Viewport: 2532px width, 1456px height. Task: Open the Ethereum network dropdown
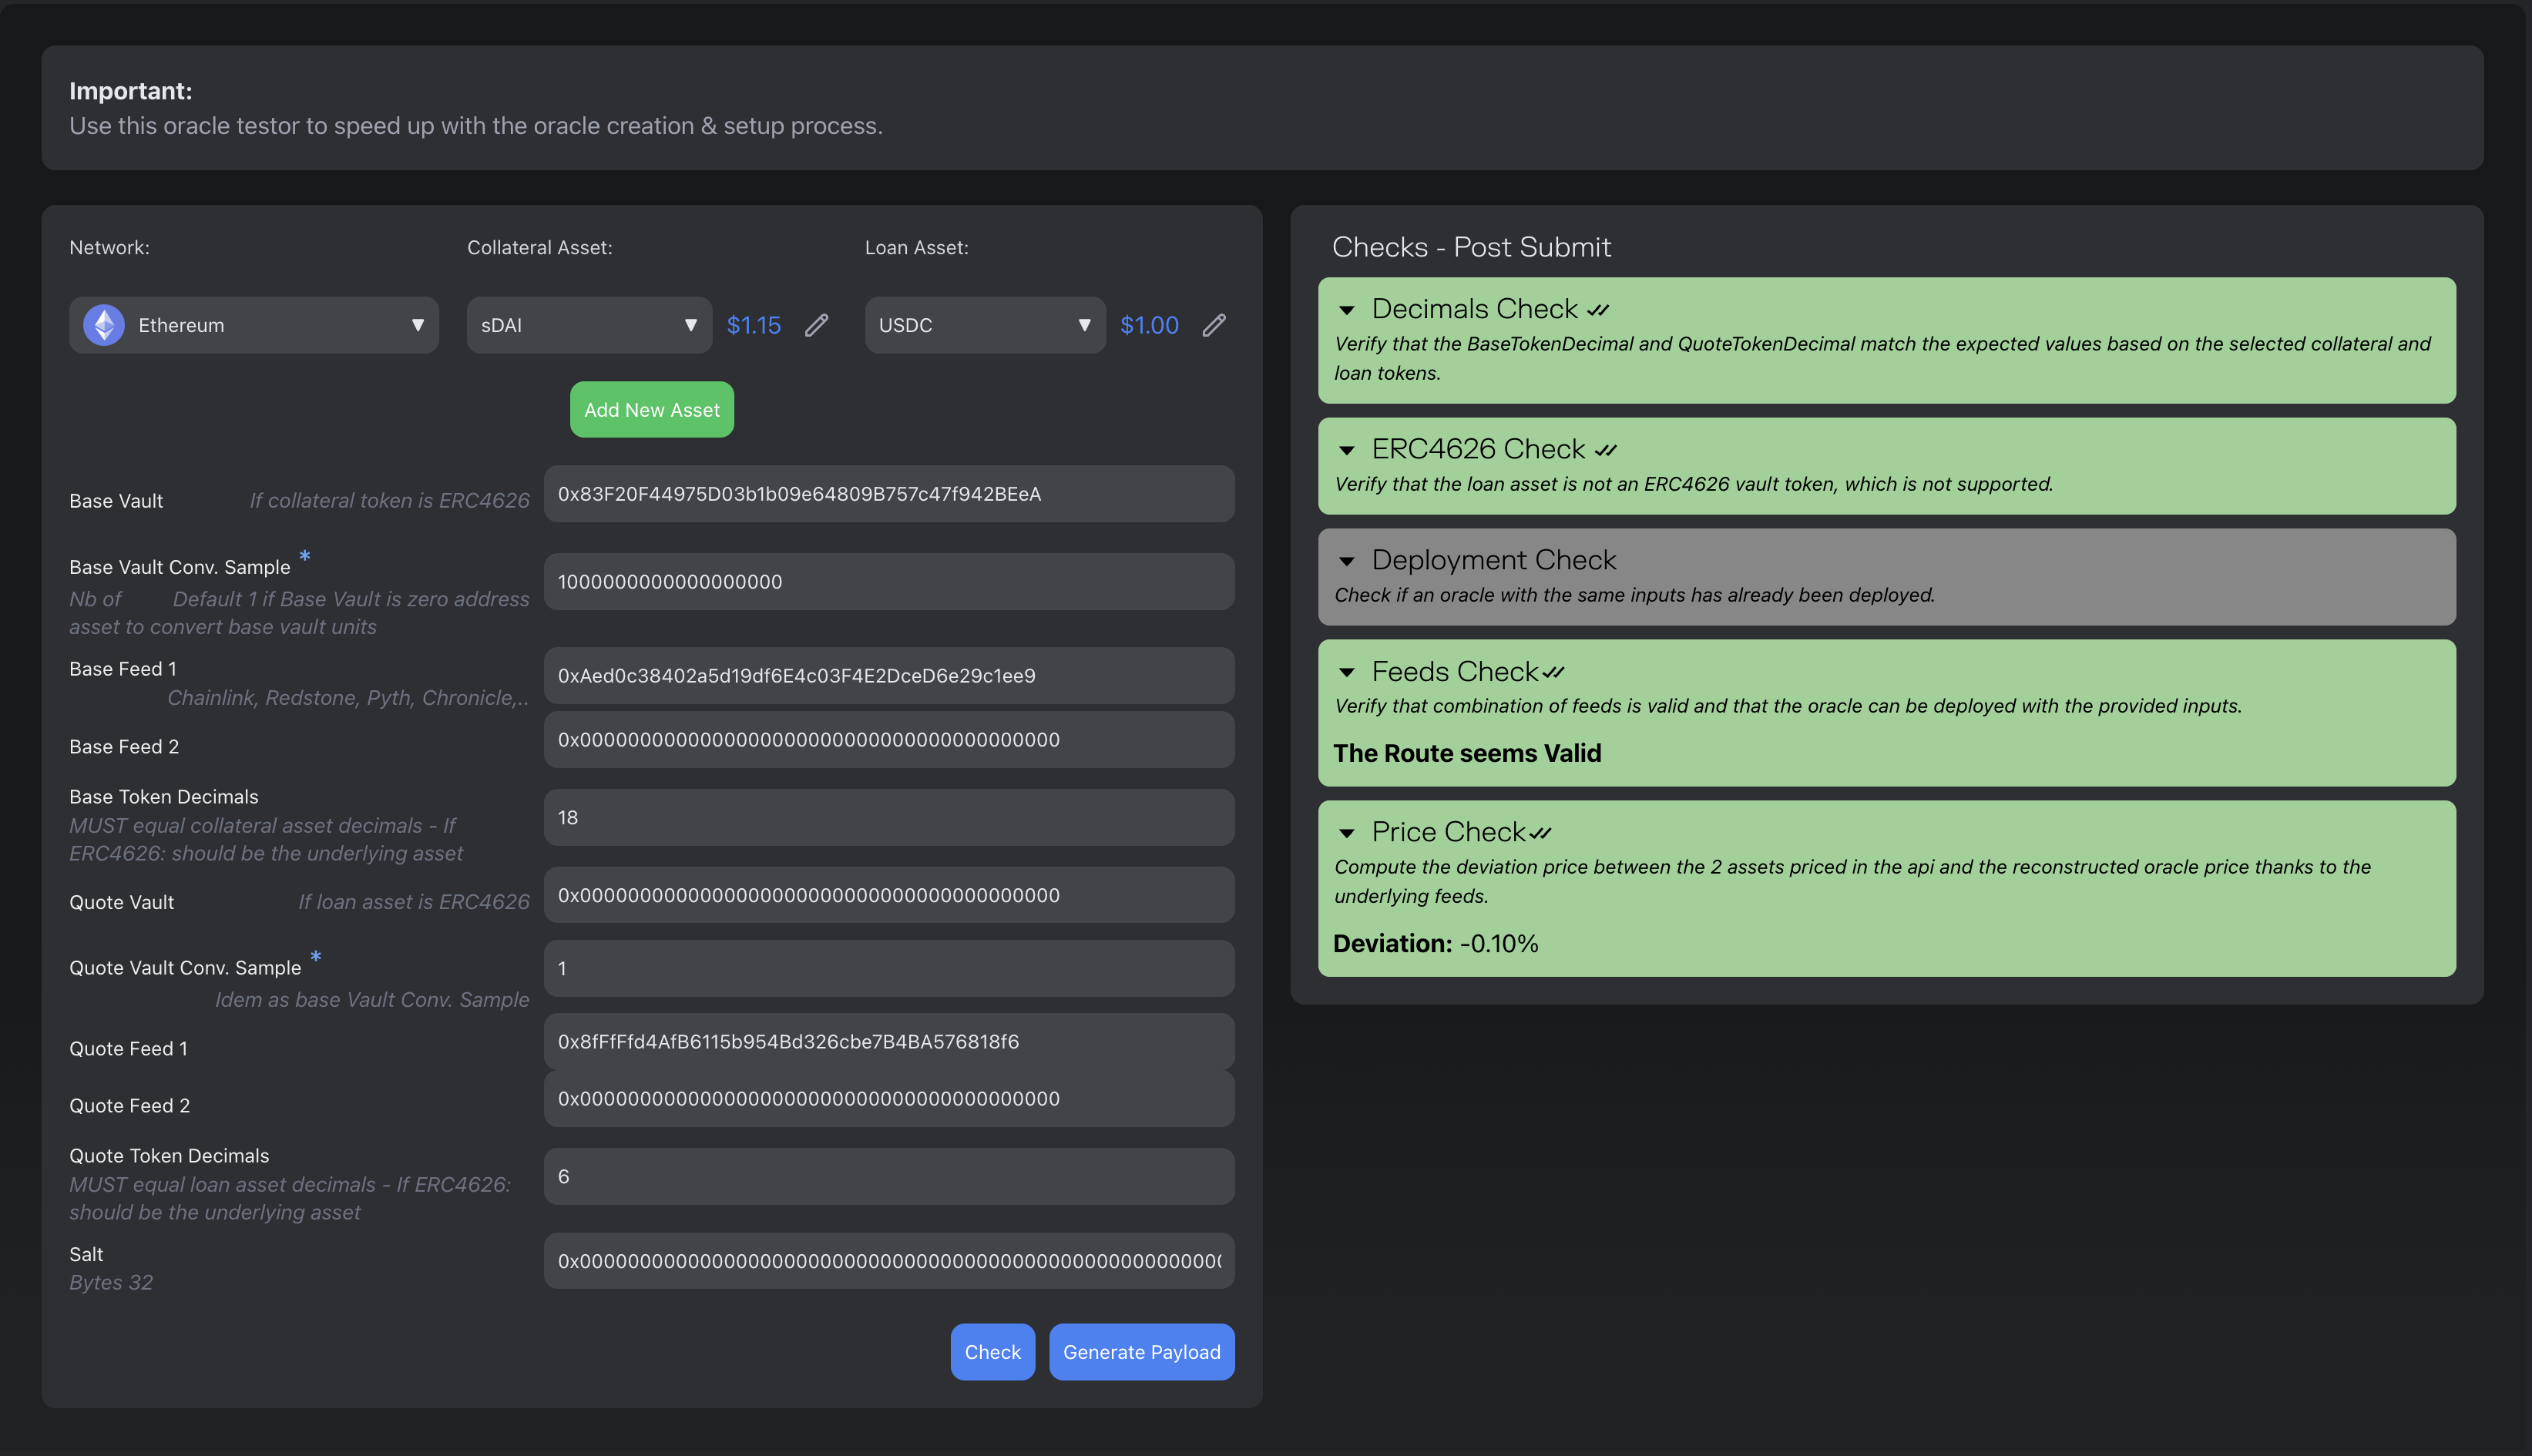tap(253, 325)
